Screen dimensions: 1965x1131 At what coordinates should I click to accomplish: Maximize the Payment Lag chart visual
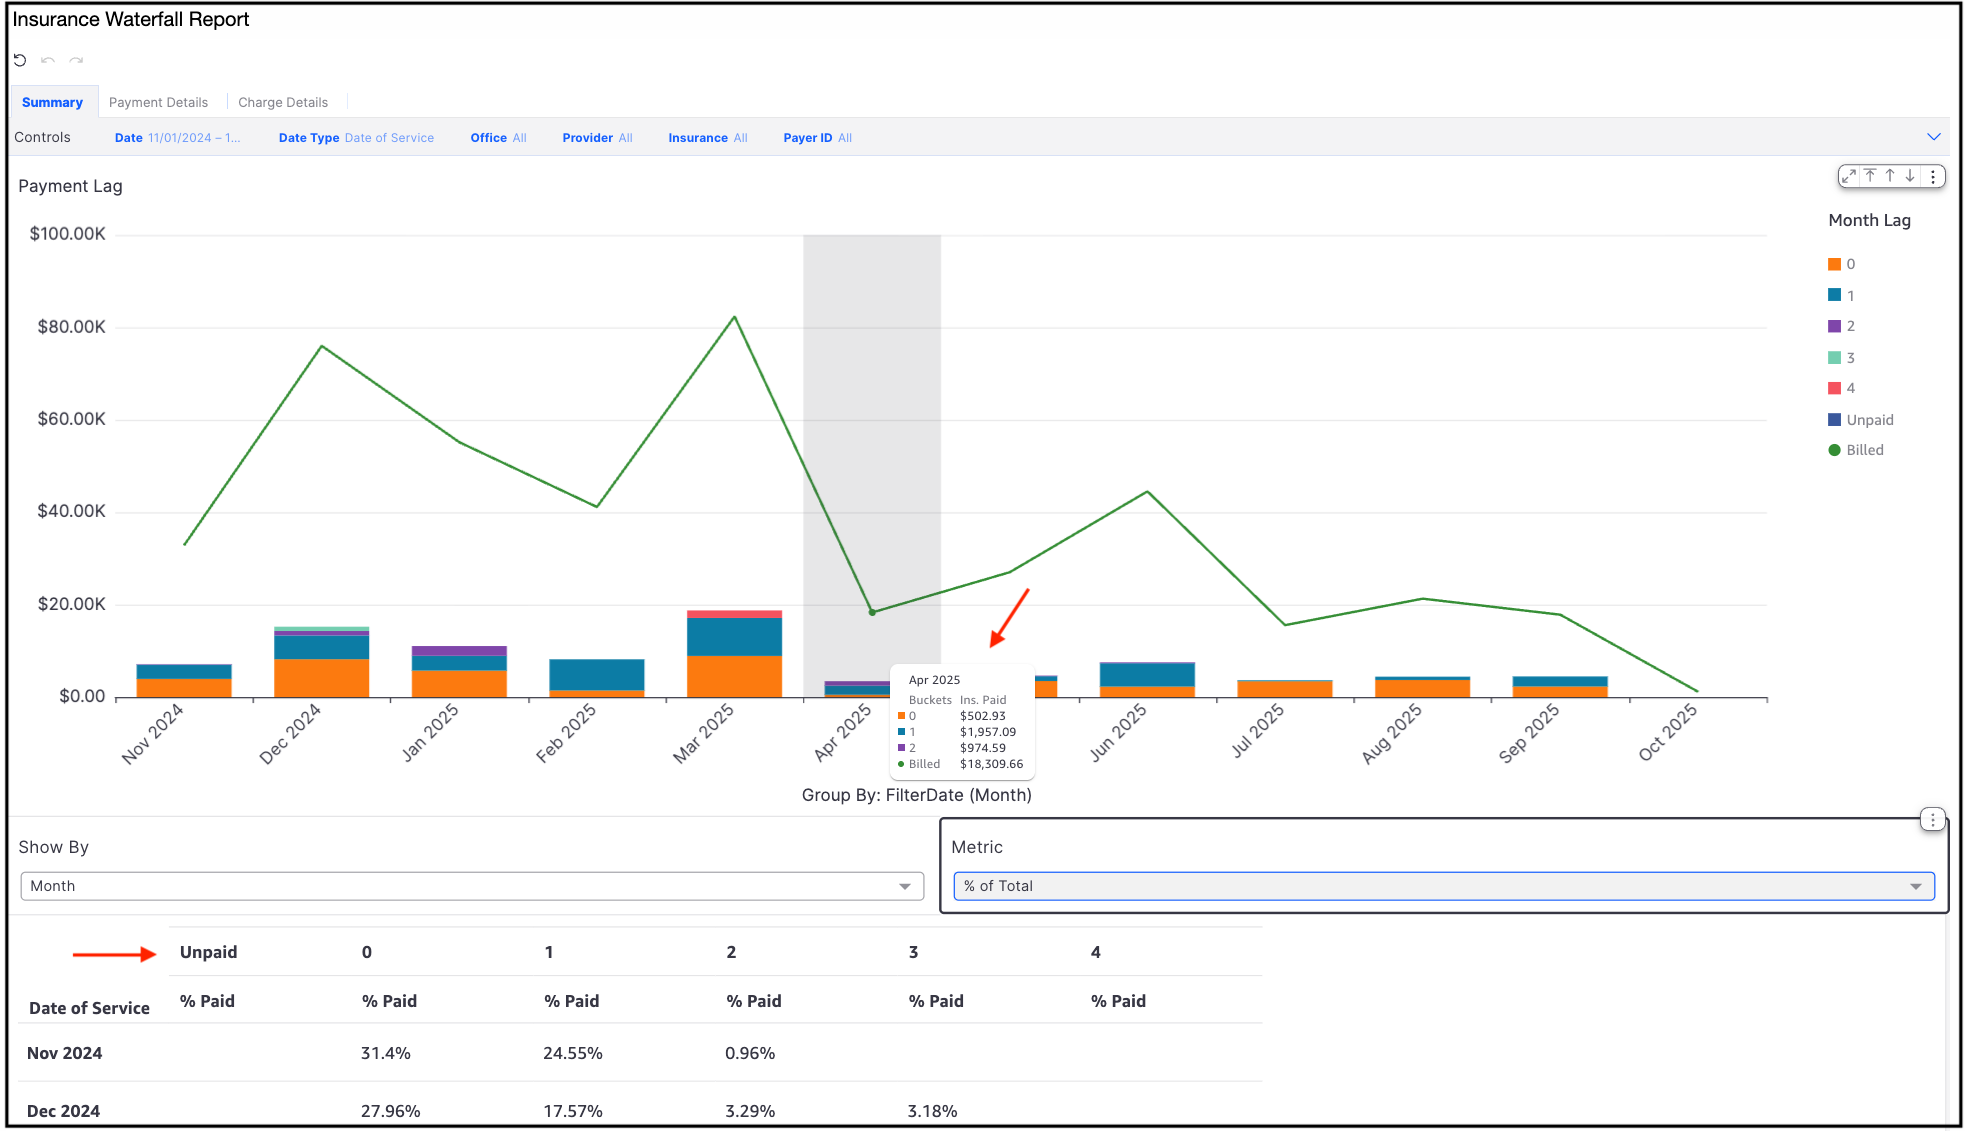coord(1849,176)
